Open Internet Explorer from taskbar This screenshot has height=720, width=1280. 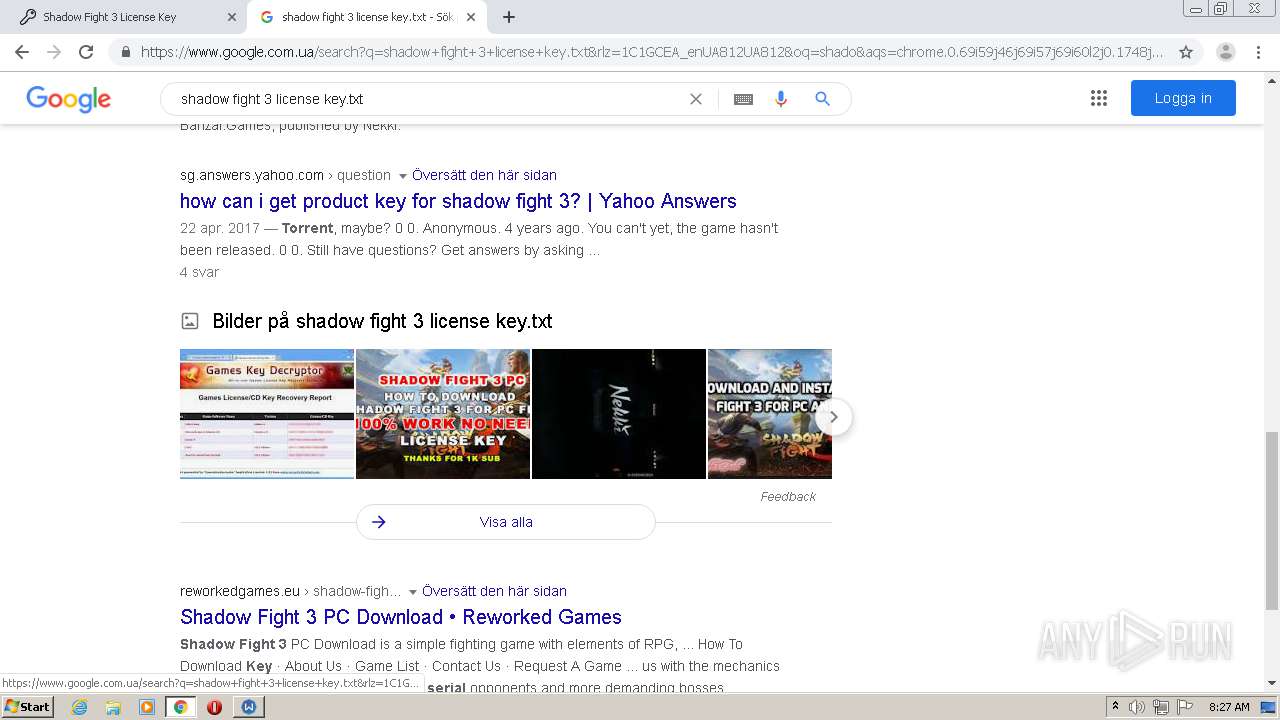[x=79, y=707]
